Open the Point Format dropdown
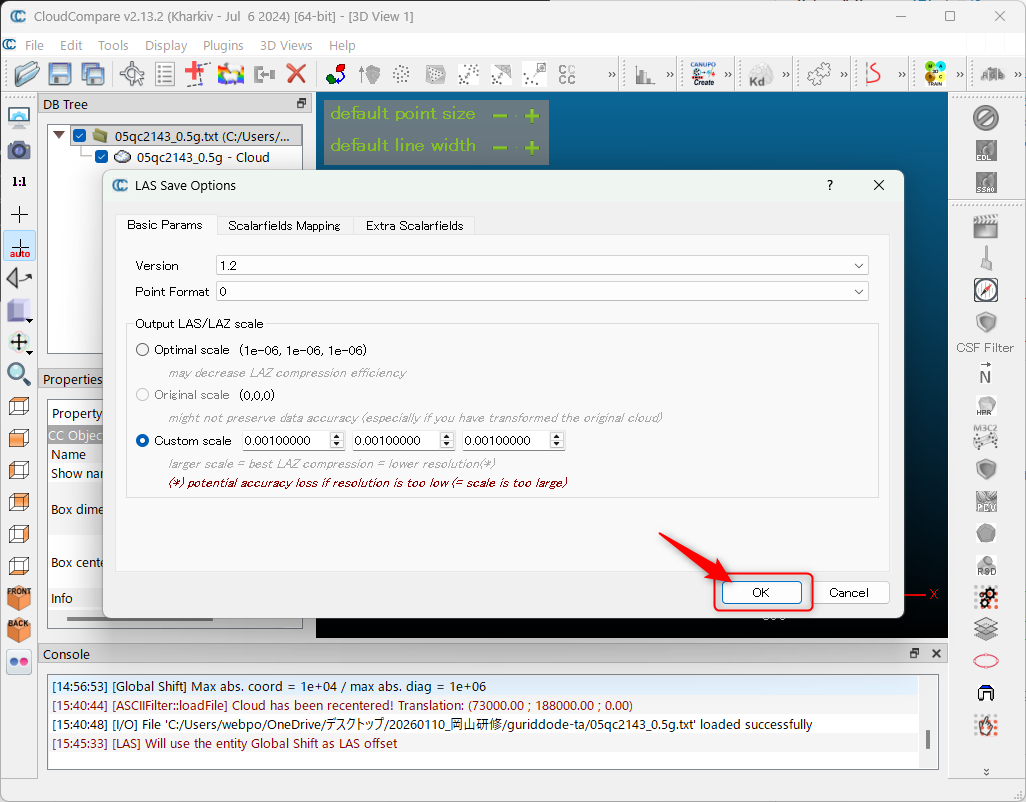This screenshot has width=1026, height=802. click(x=542, y=291)
